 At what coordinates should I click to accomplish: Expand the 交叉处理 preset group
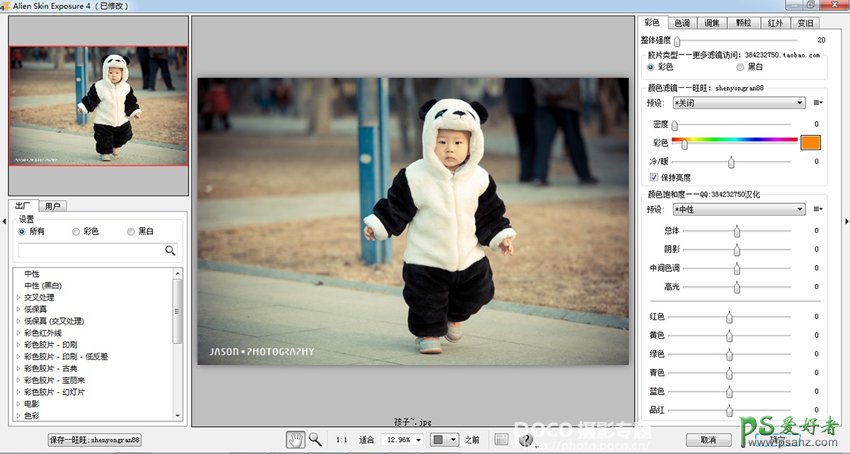[18, 297]
